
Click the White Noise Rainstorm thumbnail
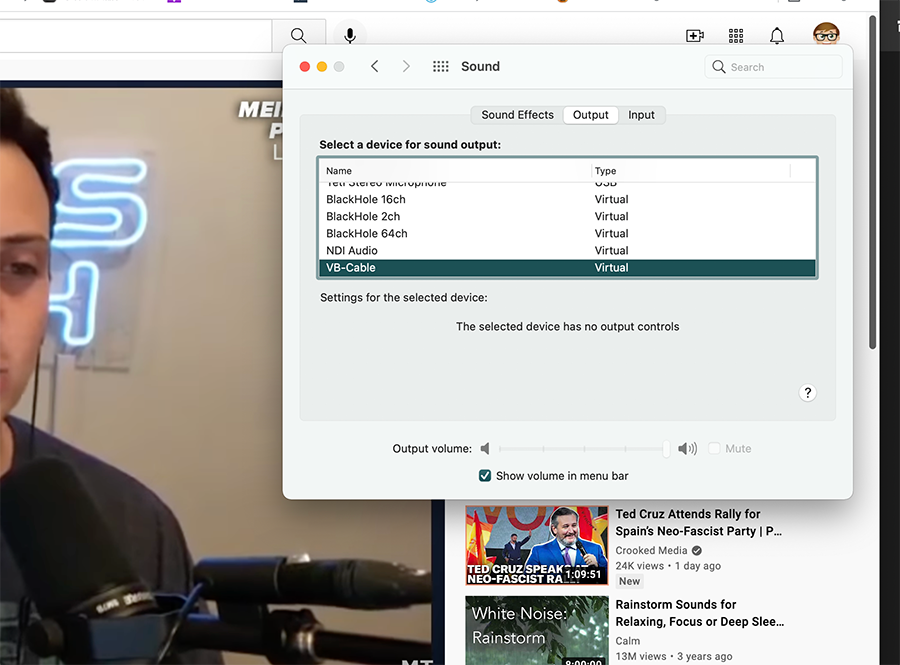point(536,630)
